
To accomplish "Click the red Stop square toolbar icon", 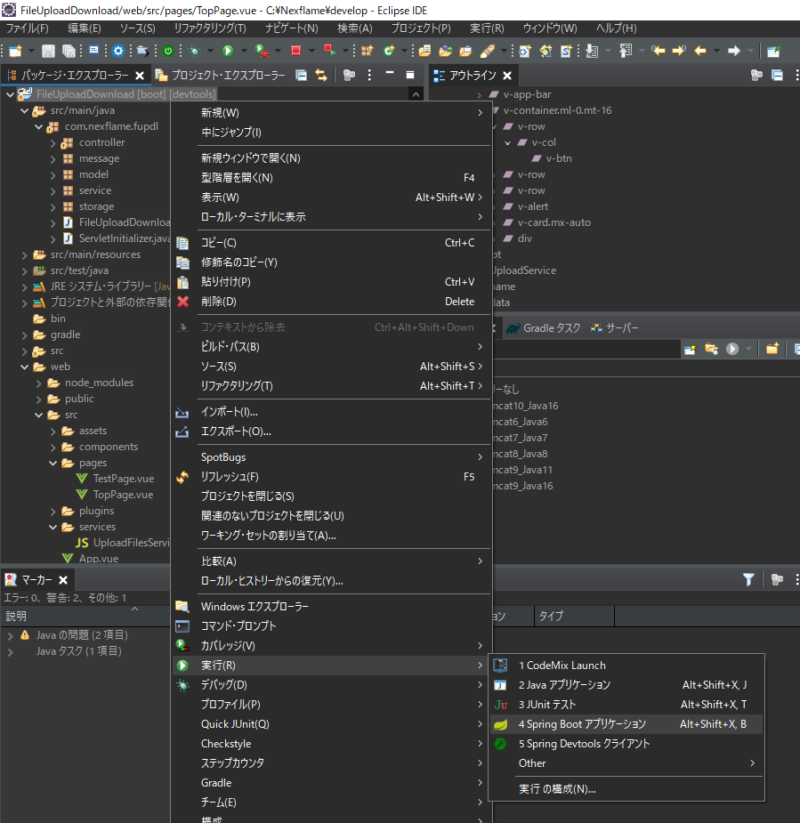I will coord(296,50).
